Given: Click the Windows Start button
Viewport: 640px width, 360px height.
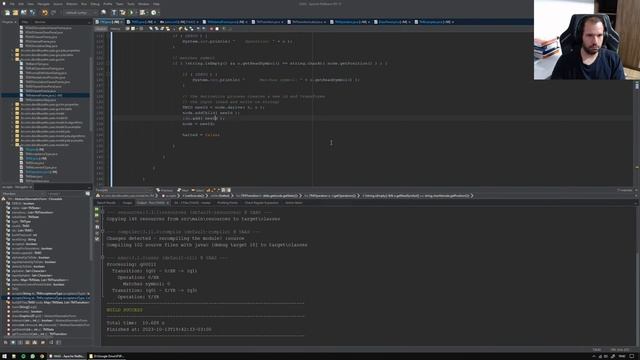Looking at the screenshot, I should tap(4, 356).
